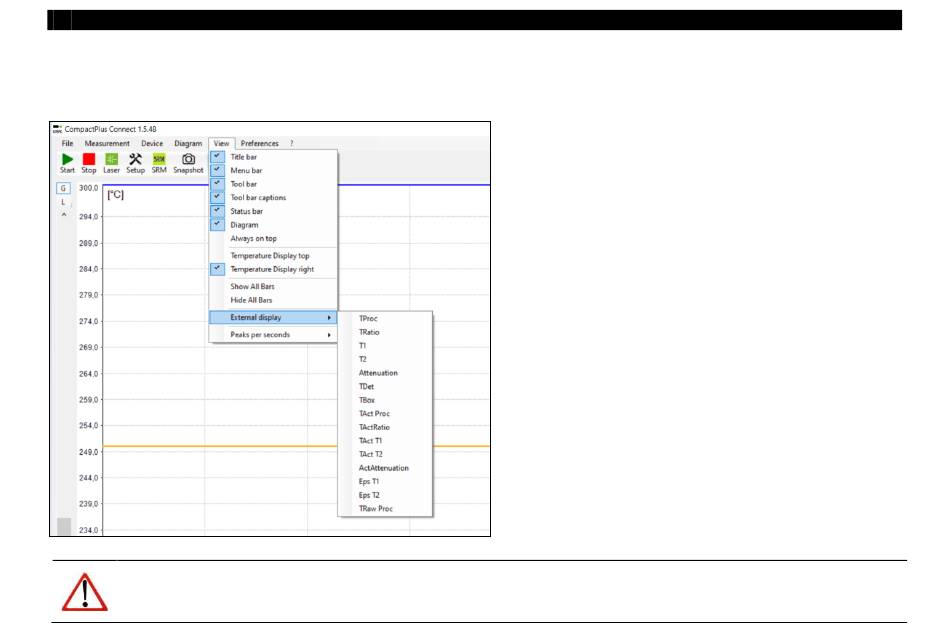This screenshot has height=638, width=950.
Task: Select T2 in the submenu
Action: [x=385, y=359]
